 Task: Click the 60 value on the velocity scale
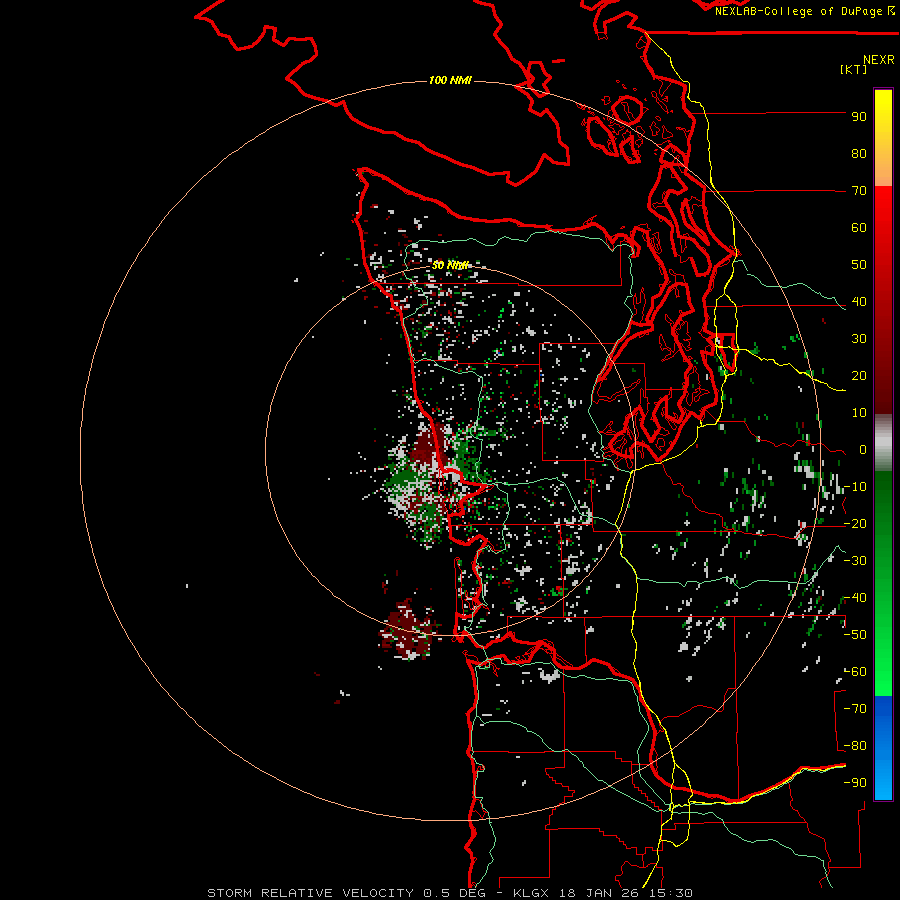(x=859, y=228)
